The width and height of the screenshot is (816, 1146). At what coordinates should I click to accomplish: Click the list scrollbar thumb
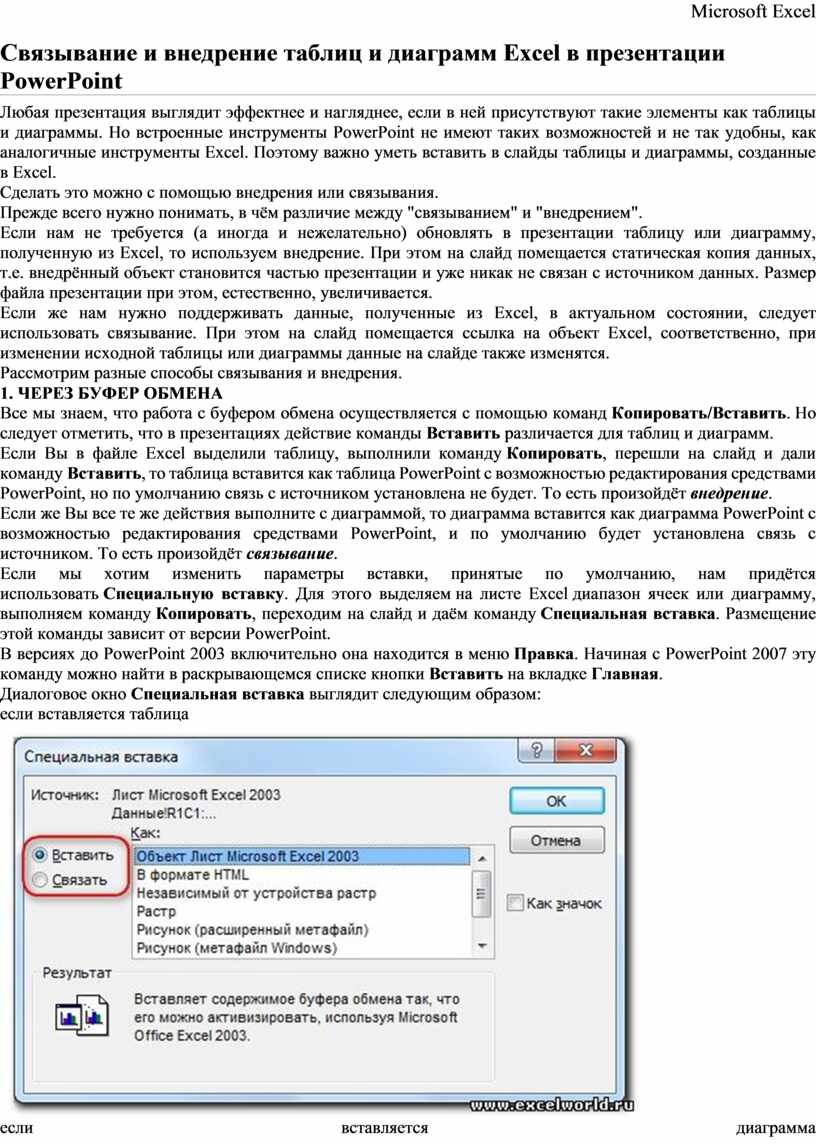pyautogui.click(x=481, y=893)
